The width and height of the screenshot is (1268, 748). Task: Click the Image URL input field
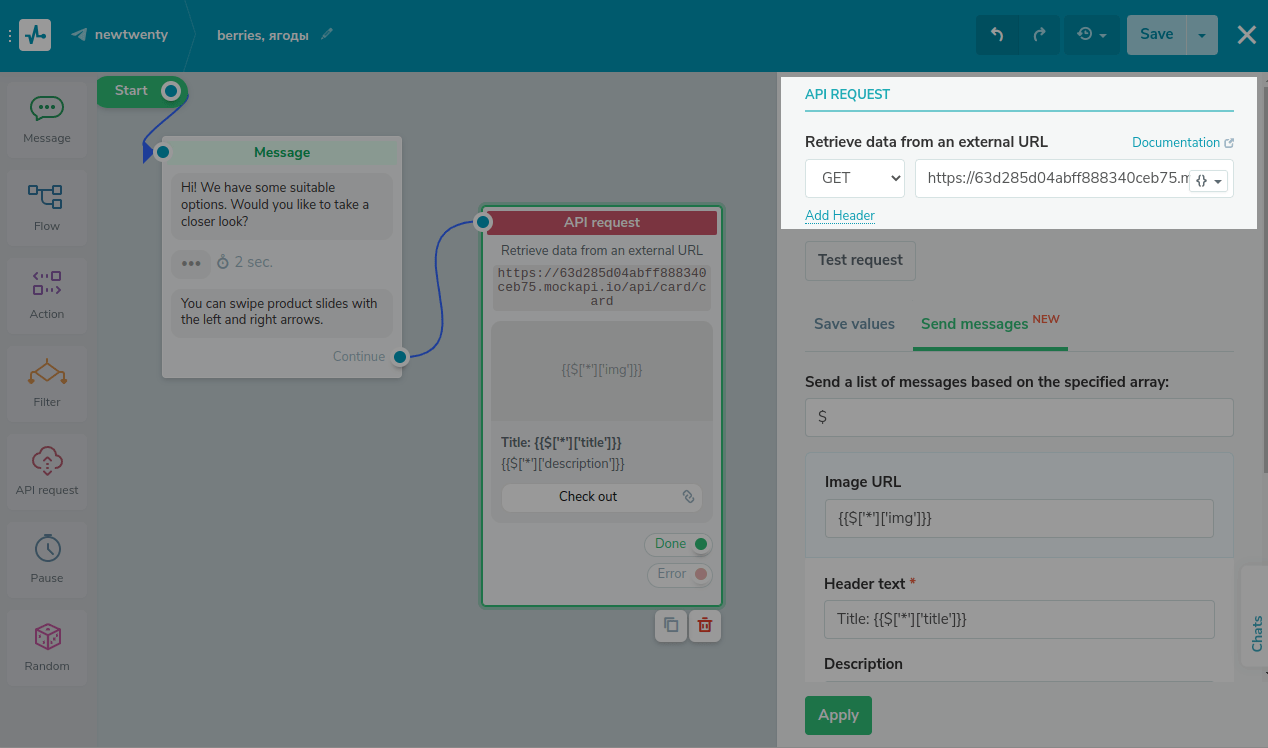coord(1019,519)
